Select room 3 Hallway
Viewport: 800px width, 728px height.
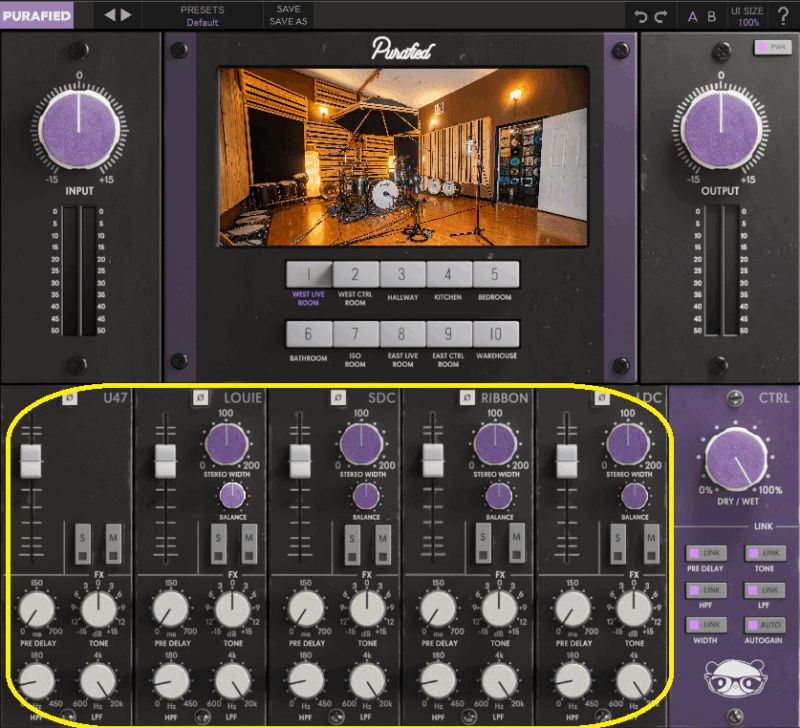coord(402,275)
